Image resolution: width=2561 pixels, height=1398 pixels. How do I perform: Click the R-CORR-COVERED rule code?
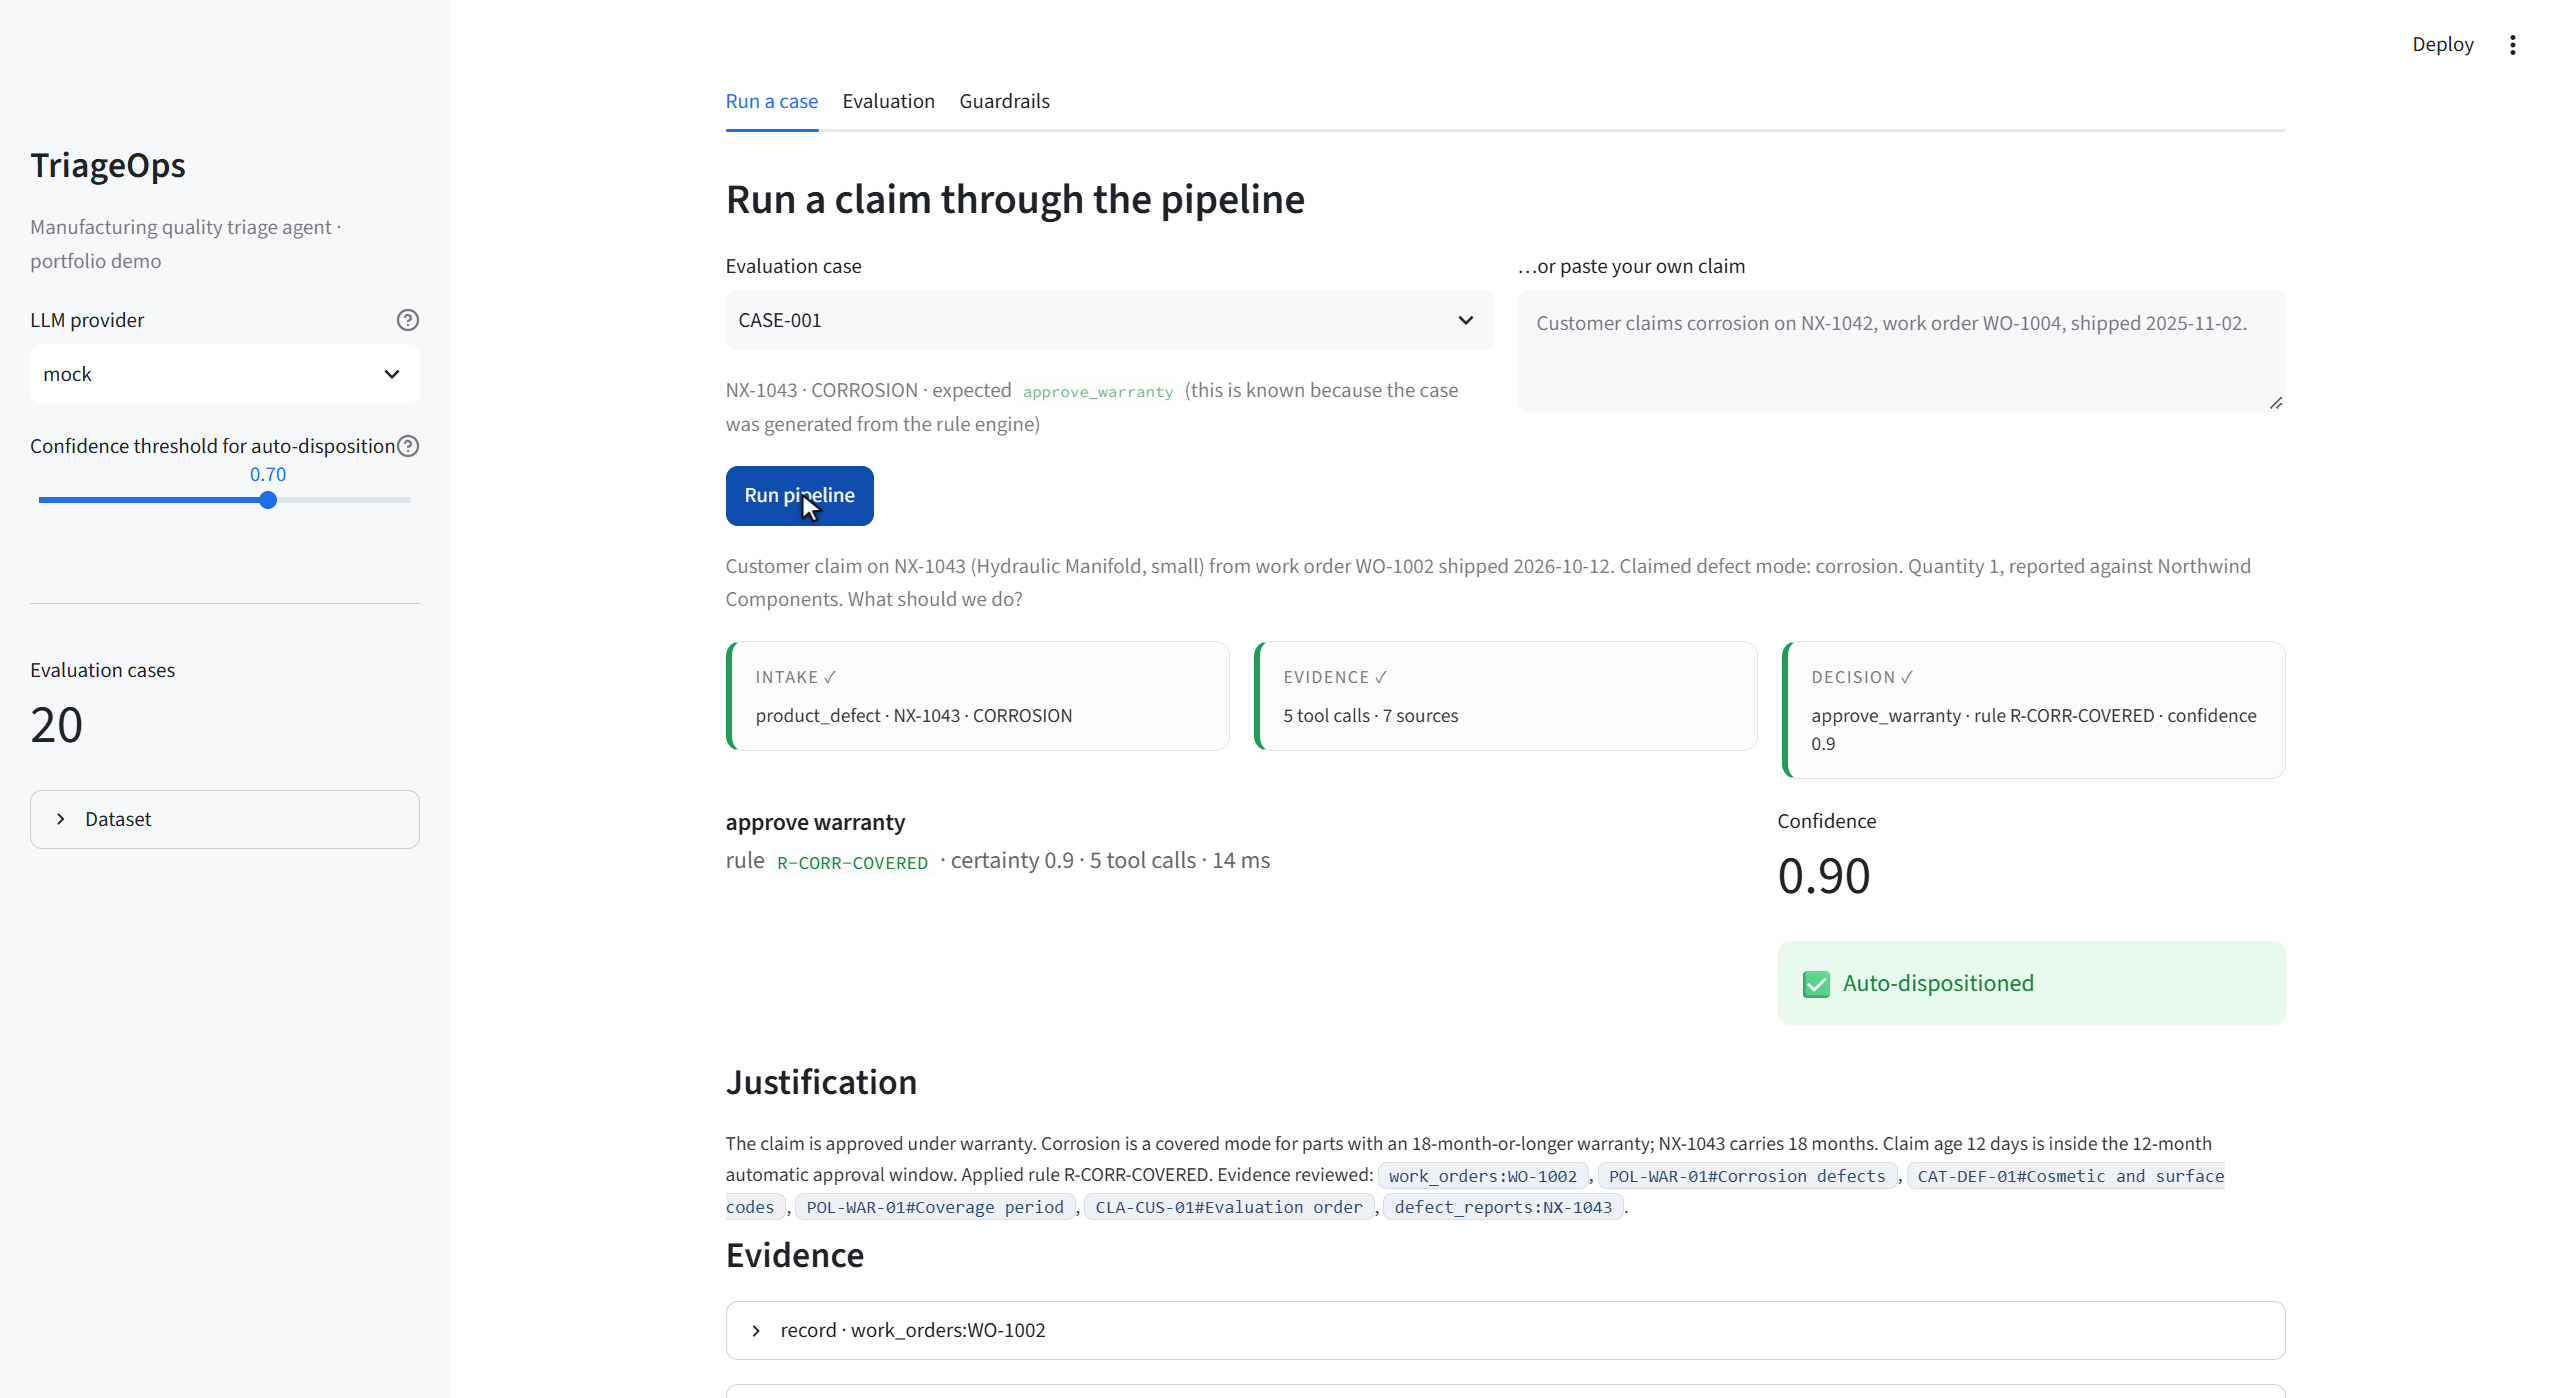852,863
